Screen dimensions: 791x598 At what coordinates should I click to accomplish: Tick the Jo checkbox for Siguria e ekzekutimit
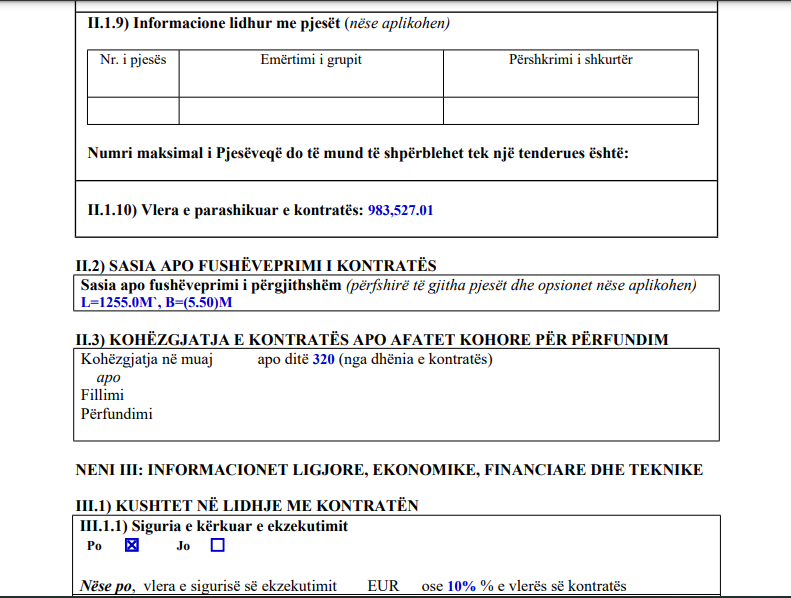coord(217,545)
